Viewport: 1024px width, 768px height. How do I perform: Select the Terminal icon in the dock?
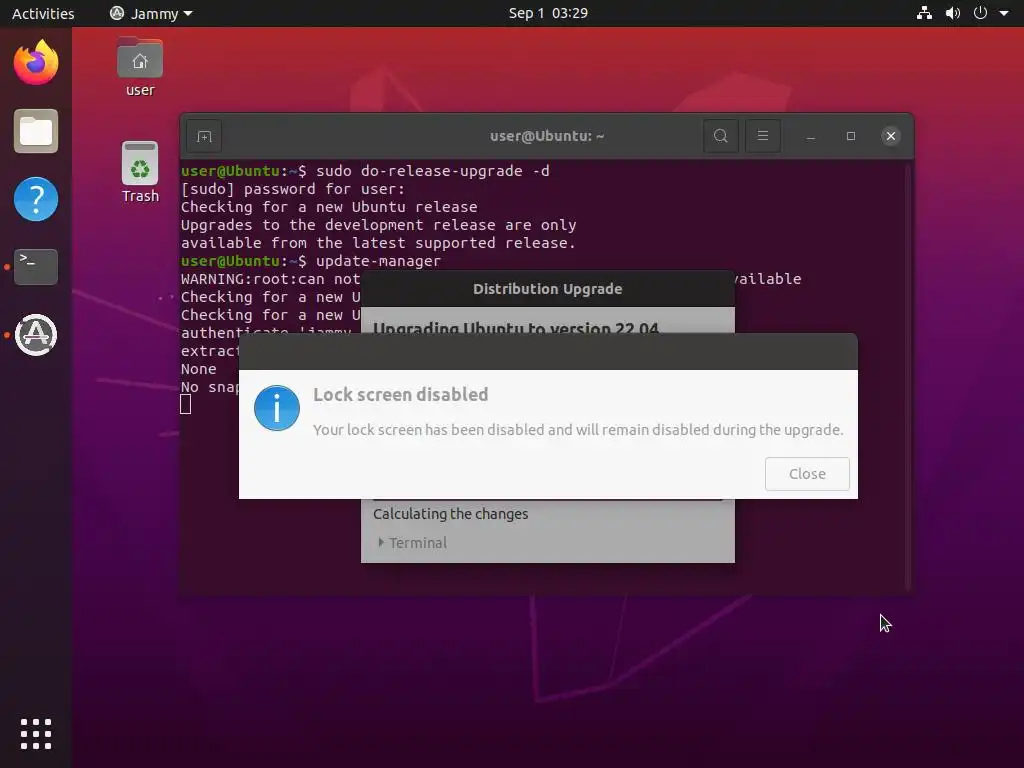[36, 266]
